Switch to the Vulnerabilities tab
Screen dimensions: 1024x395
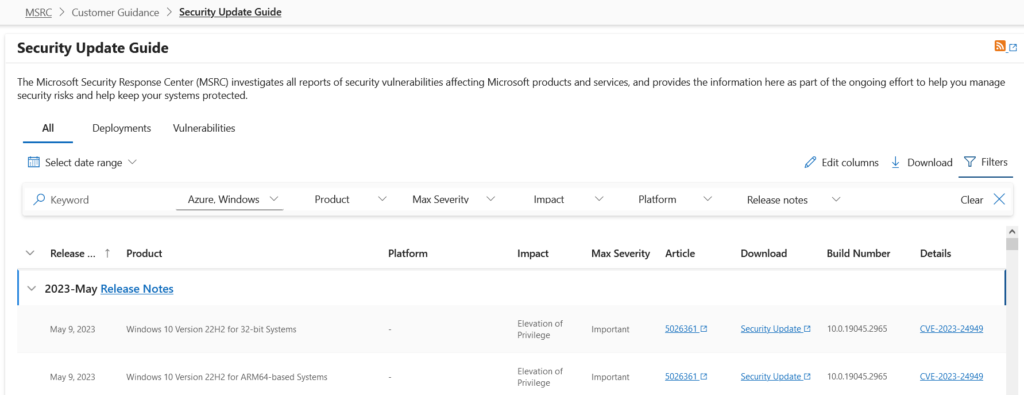point(204,129)
